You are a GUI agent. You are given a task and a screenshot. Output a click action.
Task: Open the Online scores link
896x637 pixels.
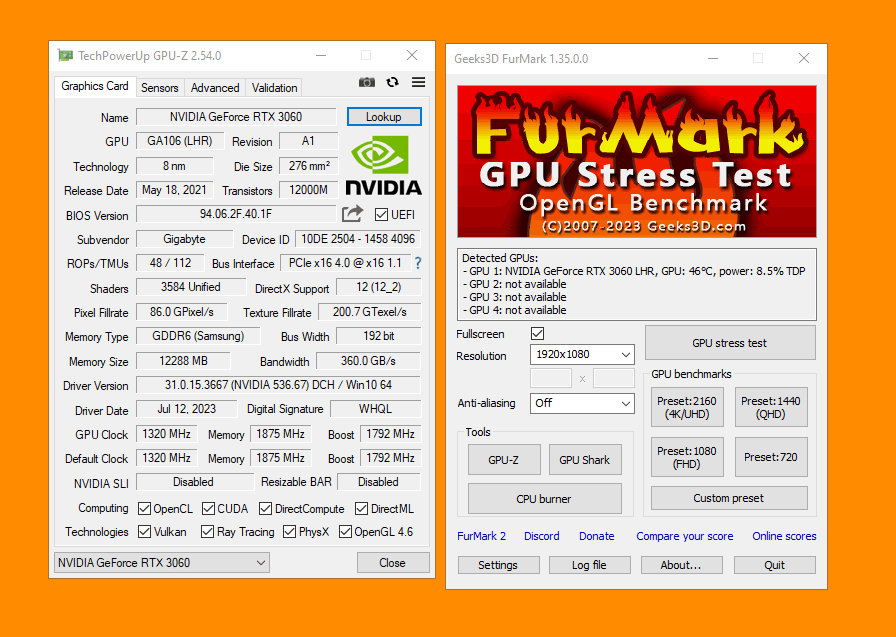pyautogui.click(x=784, y=536)
